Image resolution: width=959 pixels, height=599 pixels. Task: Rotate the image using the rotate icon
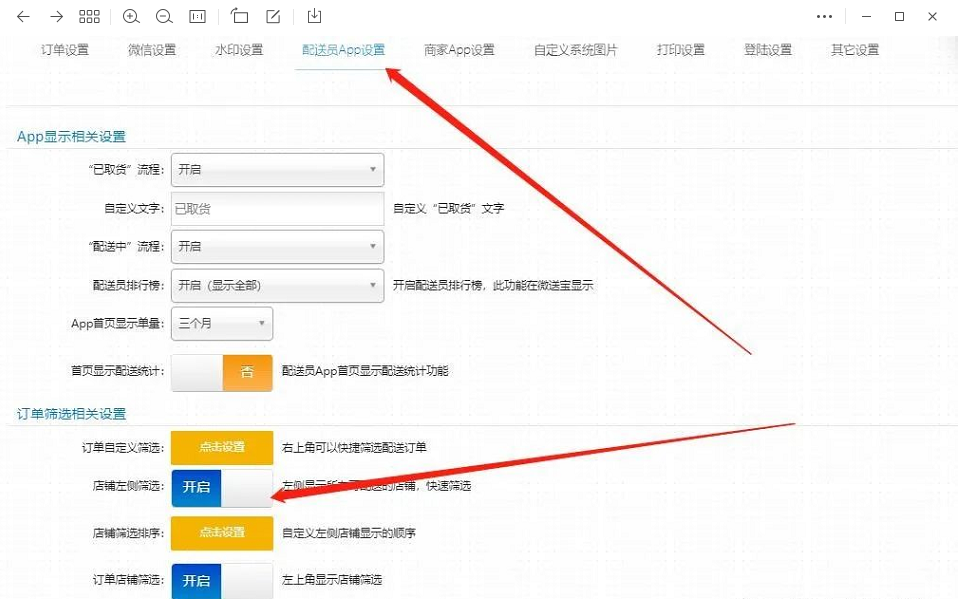(240, 17)
